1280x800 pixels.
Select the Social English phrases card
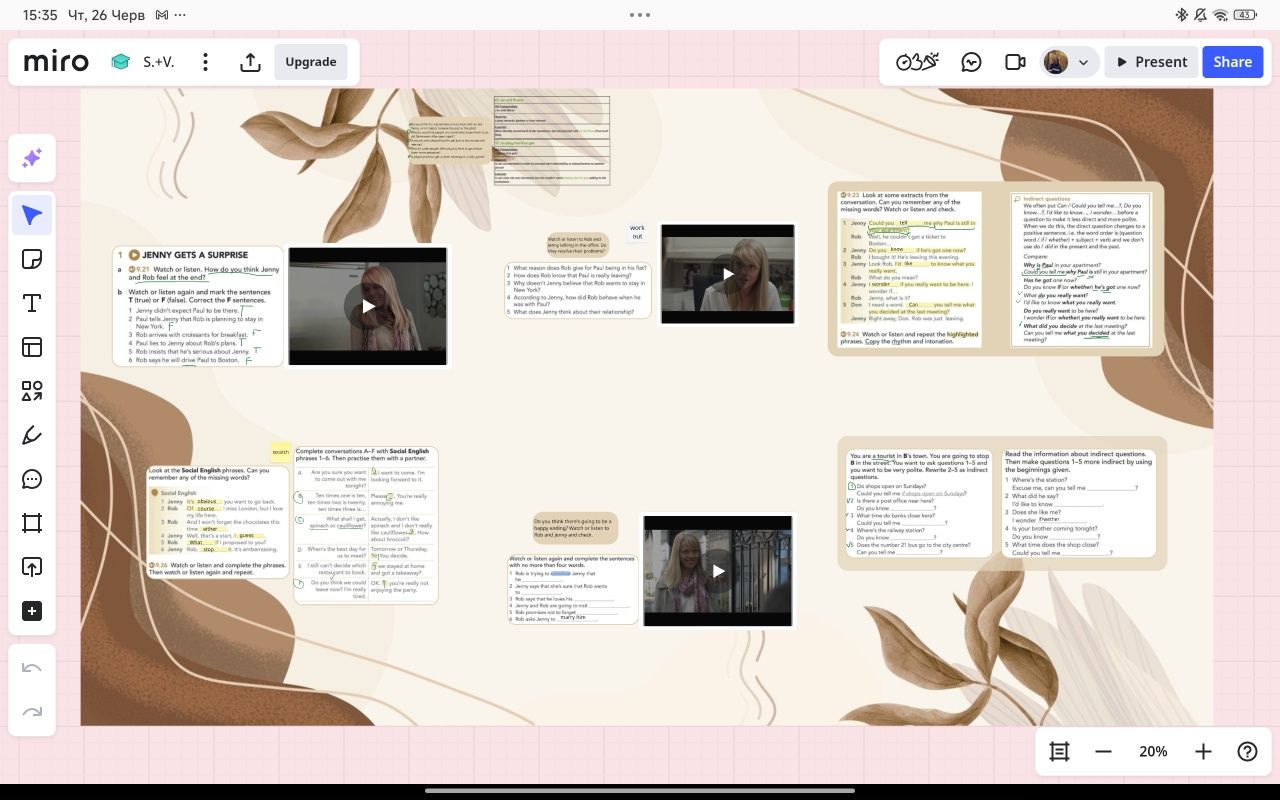pos(218,522)
